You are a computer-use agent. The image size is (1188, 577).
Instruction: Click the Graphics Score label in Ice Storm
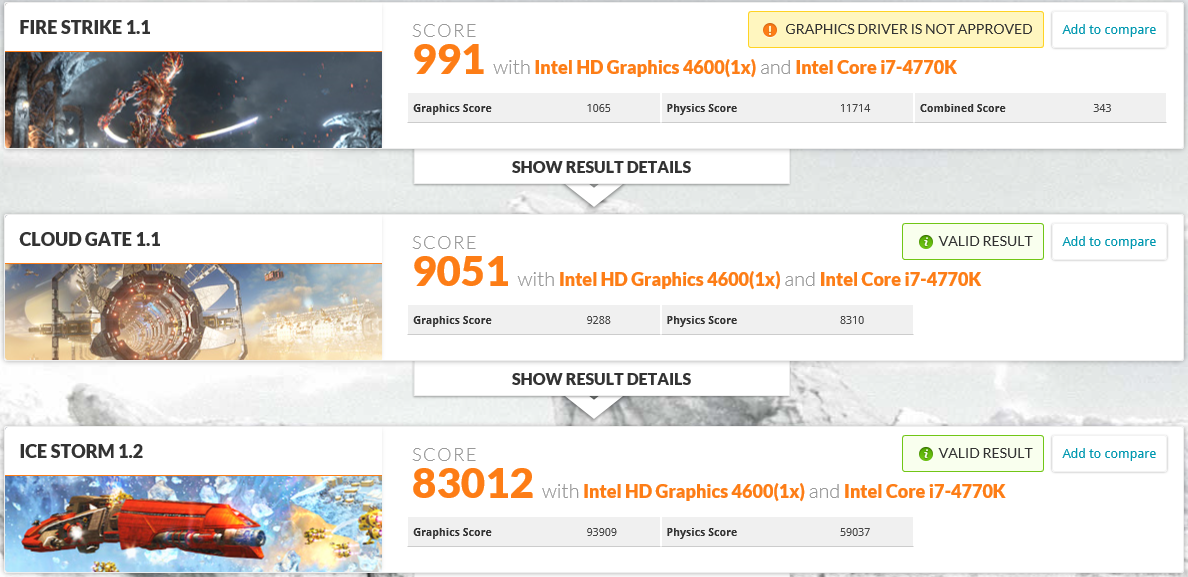click(452, 532)
